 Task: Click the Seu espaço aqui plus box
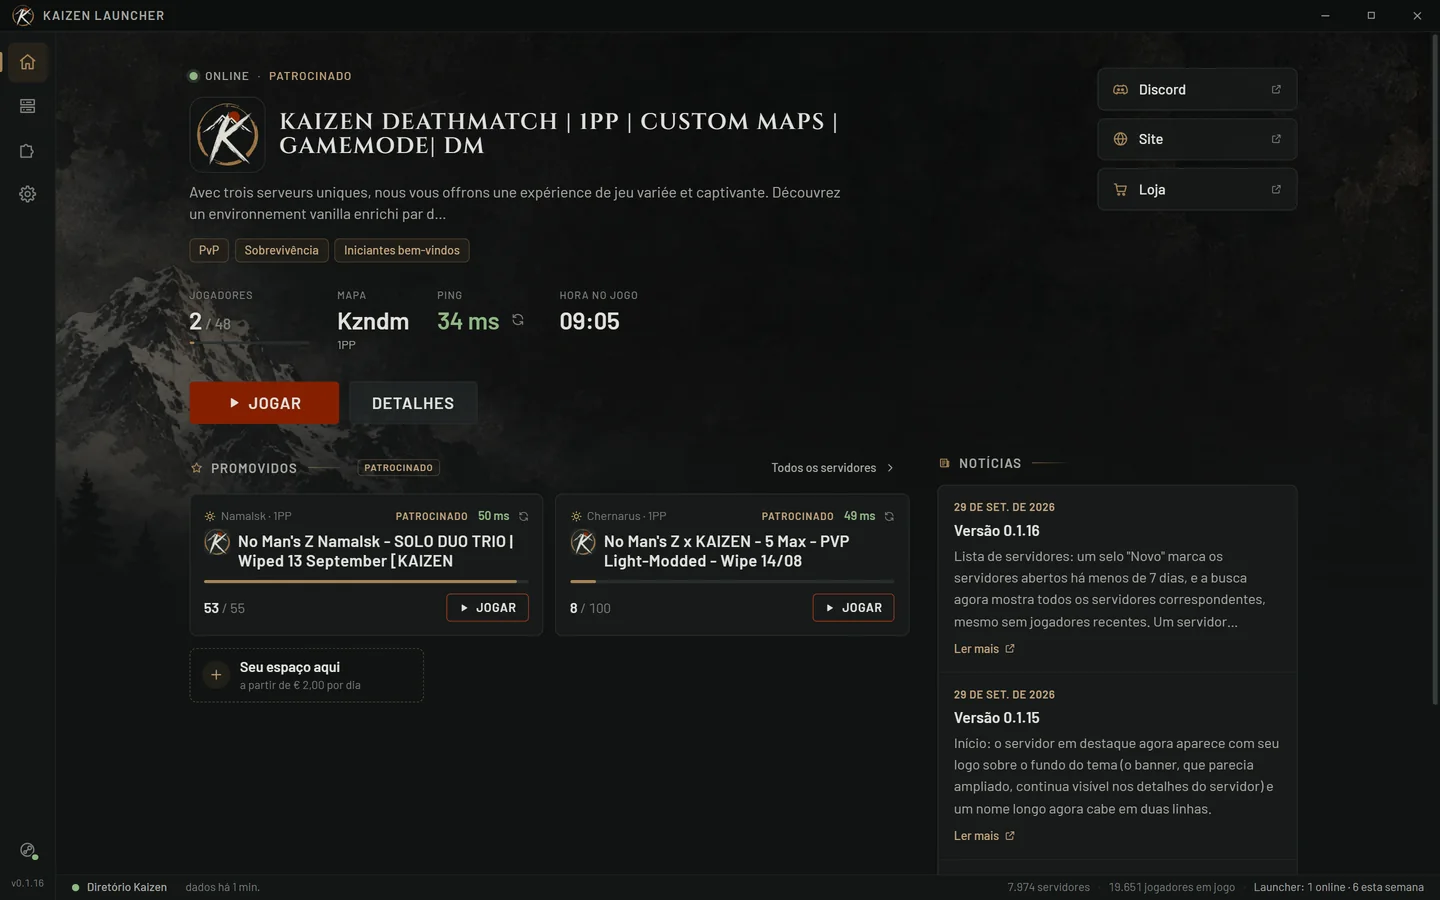pyautogui.click(x=306, y=675)
